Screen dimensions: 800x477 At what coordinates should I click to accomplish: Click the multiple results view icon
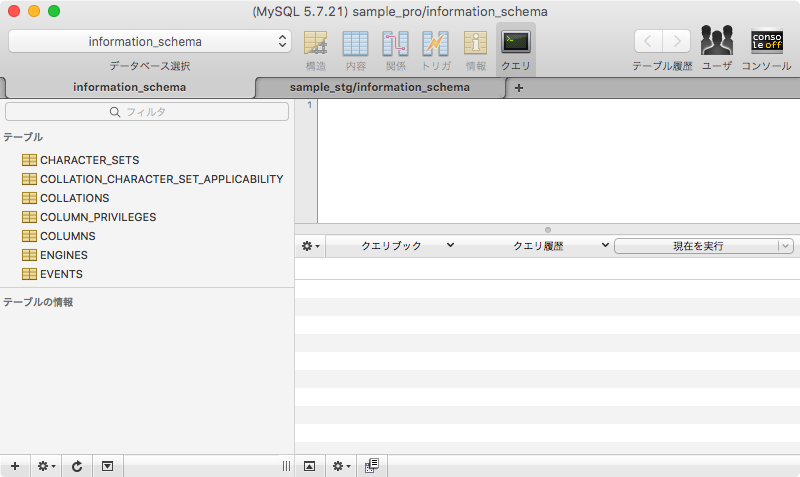pos(372,466)
